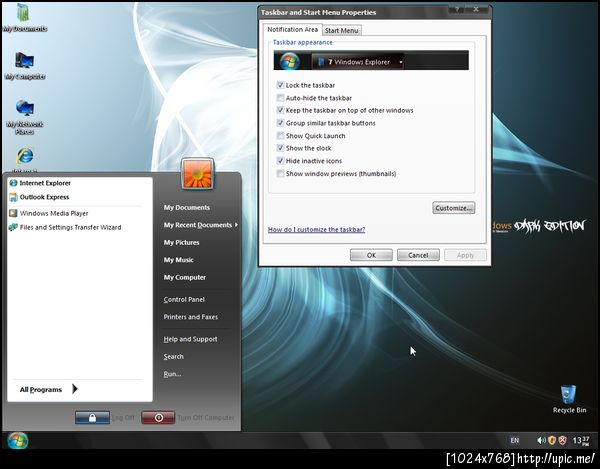Open Control Panel from Start menu
Image resolution: width=600 pixels, height=469 pixels.
point(184,300)
